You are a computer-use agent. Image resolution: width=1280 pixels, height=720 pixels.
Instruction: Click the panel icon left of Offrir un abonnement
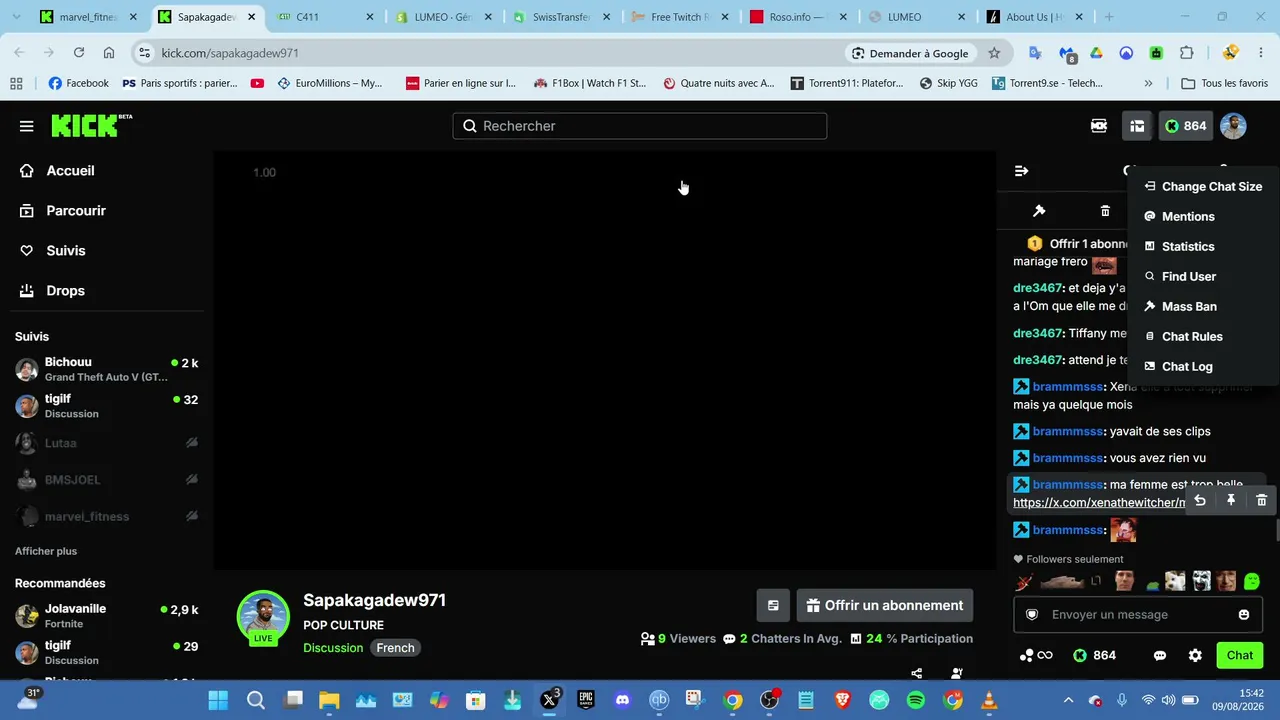(x=773, y=606)
